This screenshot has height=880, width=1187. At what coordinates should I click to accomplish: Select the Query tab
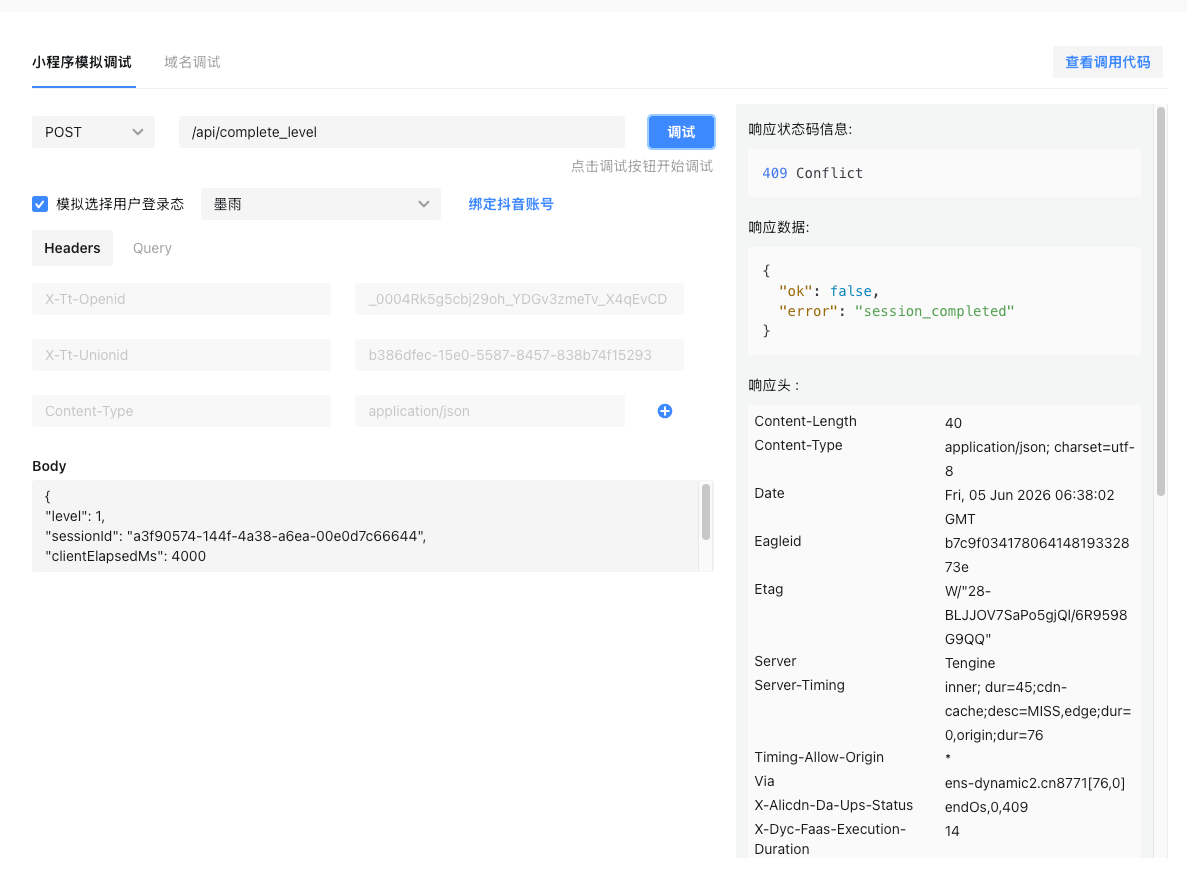click(x=152, y=248)
